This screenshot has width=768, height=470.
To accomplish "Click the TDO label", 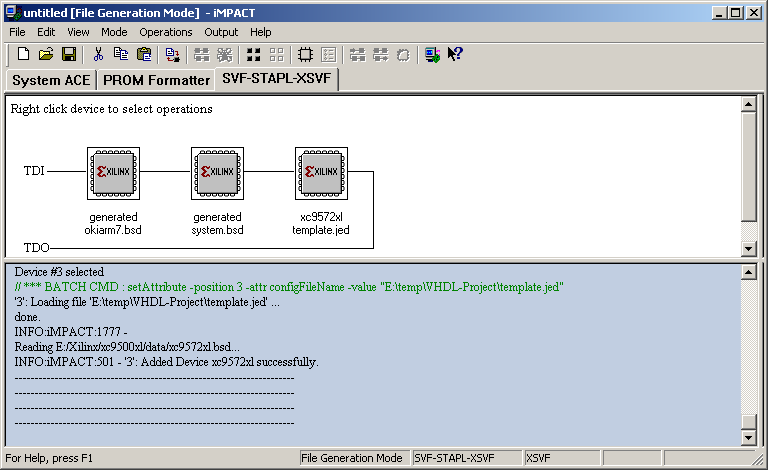I will (37, 248).
